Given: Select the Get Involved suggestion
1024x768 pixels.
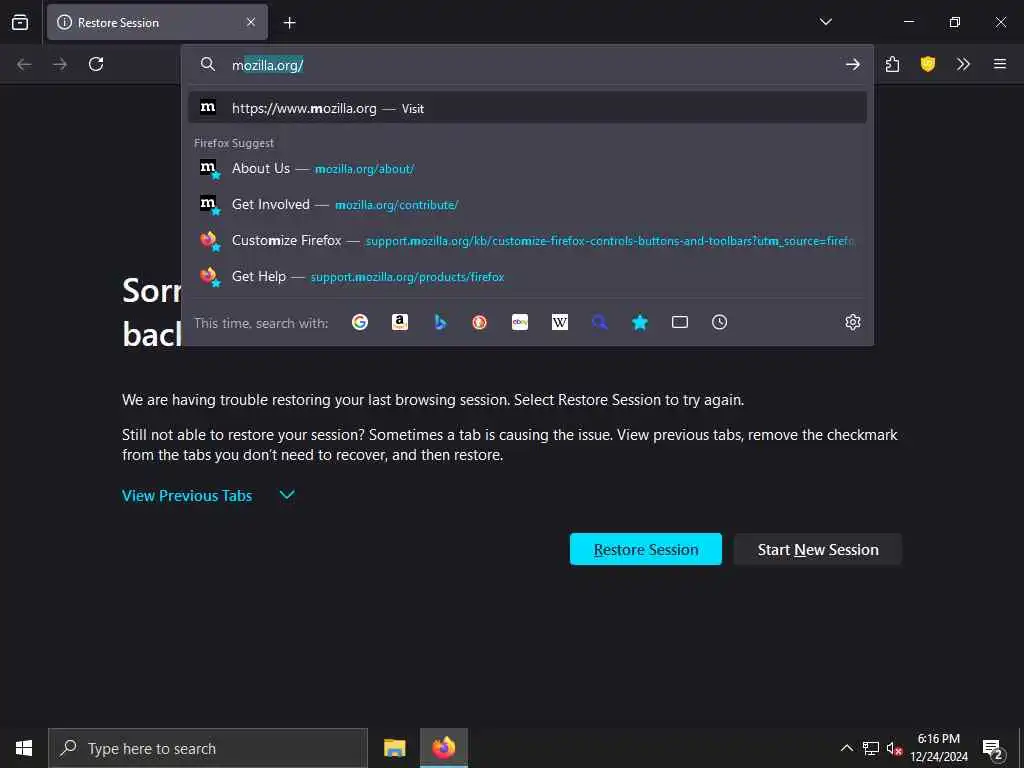Looking at the screenshot, I should (x=528, y=204).
